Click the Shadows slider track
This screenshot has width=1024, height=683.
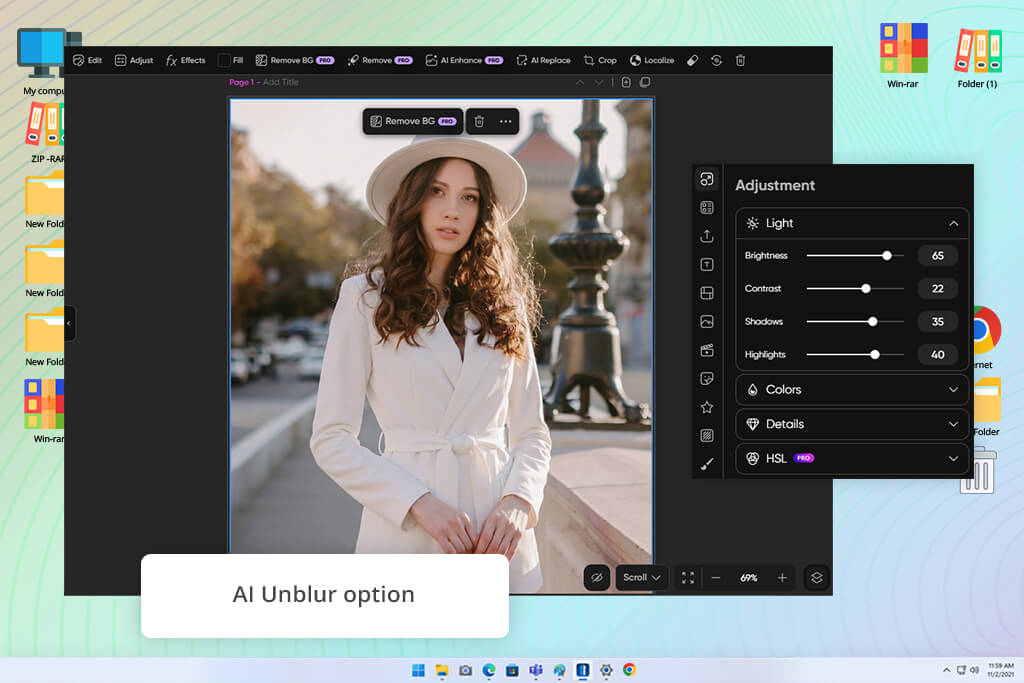[x=855, y=322]
